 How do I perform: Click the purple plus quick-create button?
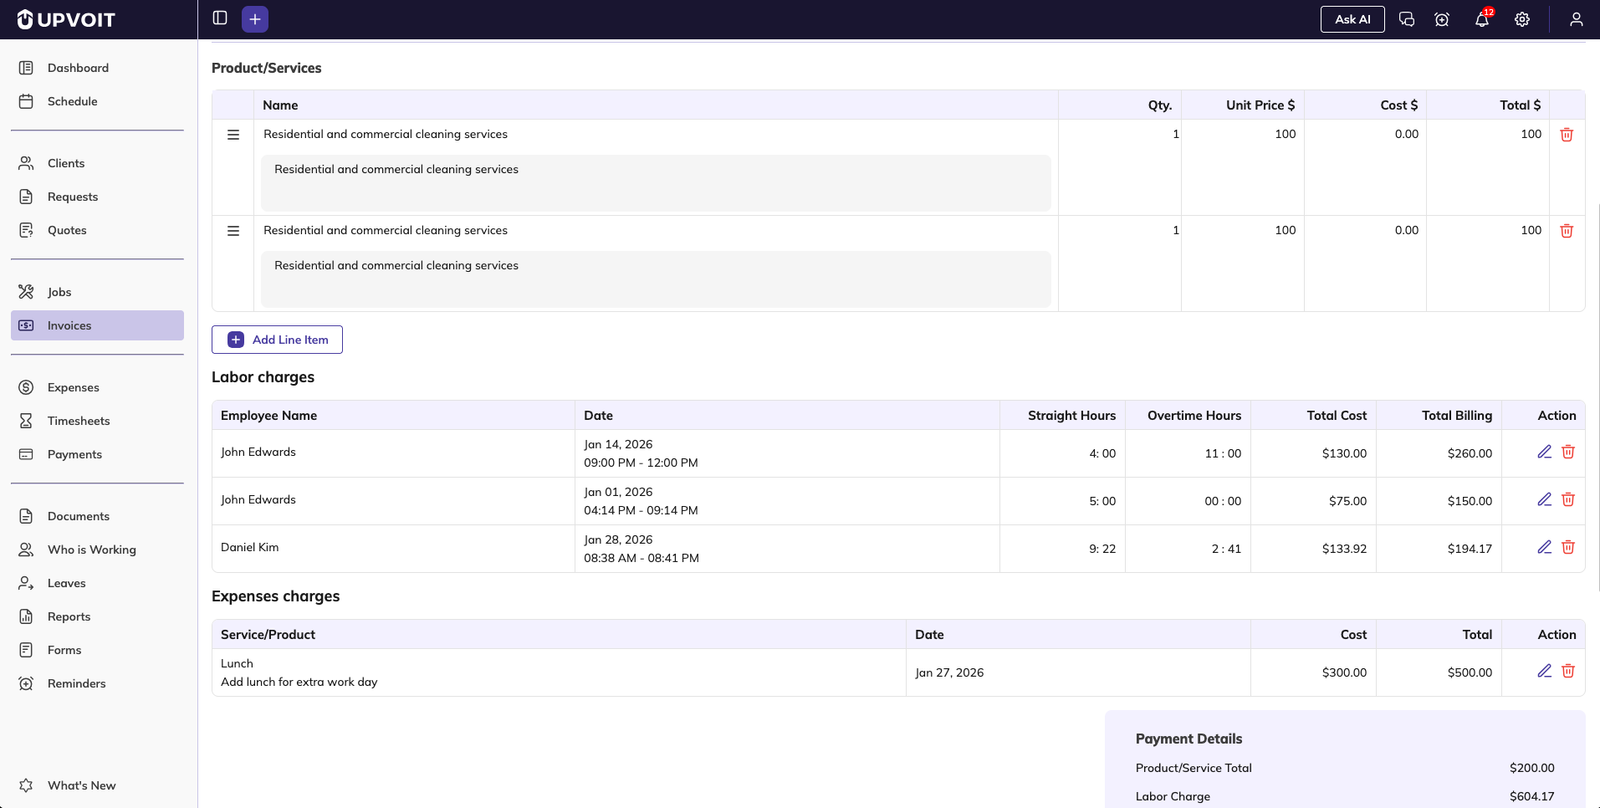point(255,19)
